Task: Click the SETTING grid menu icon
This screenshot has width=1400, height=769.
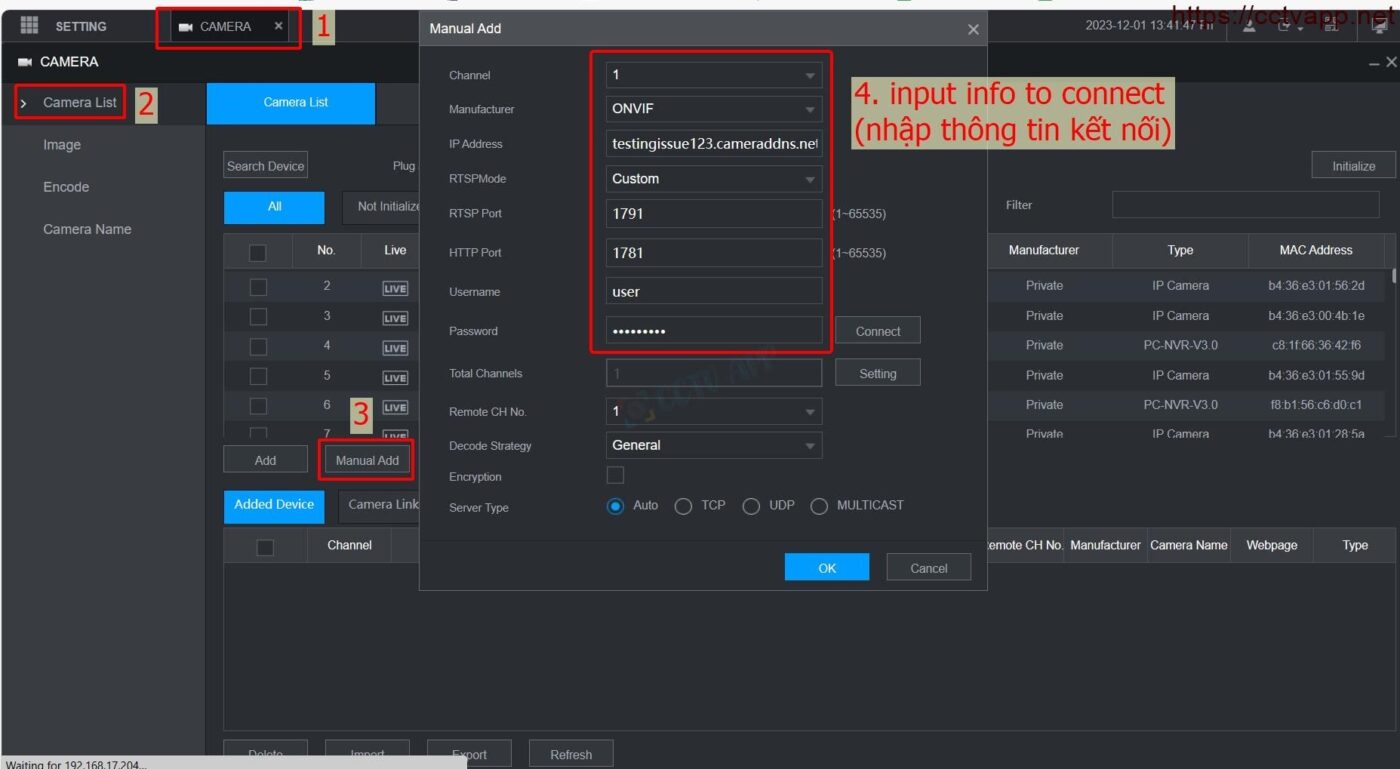Action: click(29, 26)
